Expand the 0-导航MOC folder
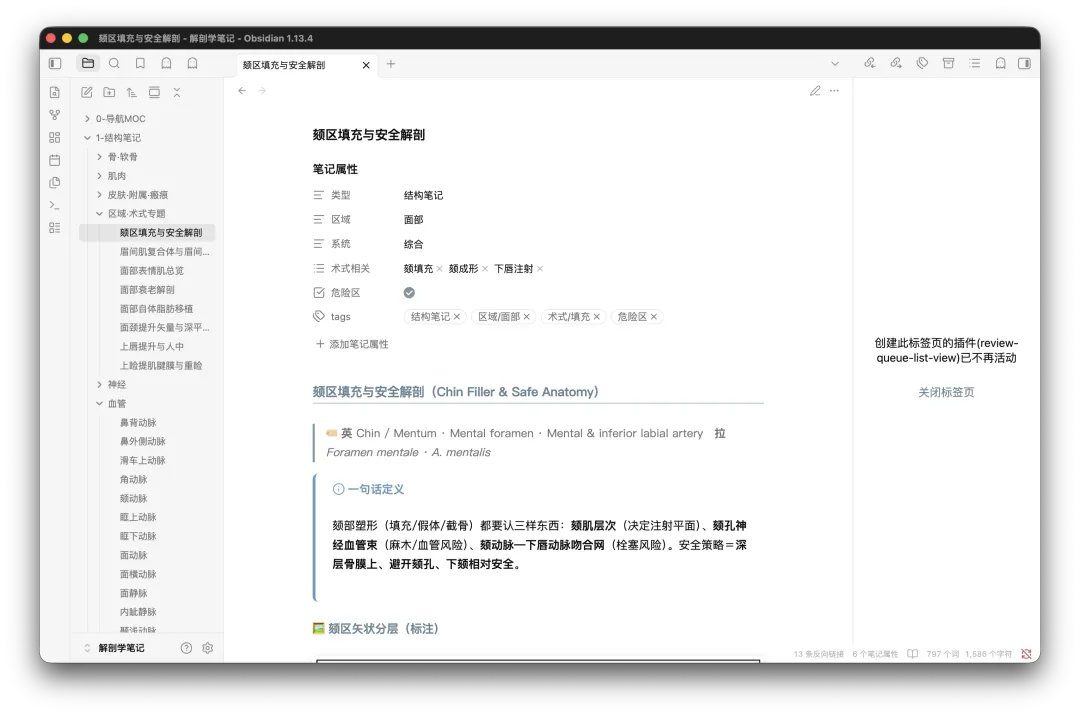This screenshot has width=1080, height=715. pyautogui.click(x=87, y=118)
